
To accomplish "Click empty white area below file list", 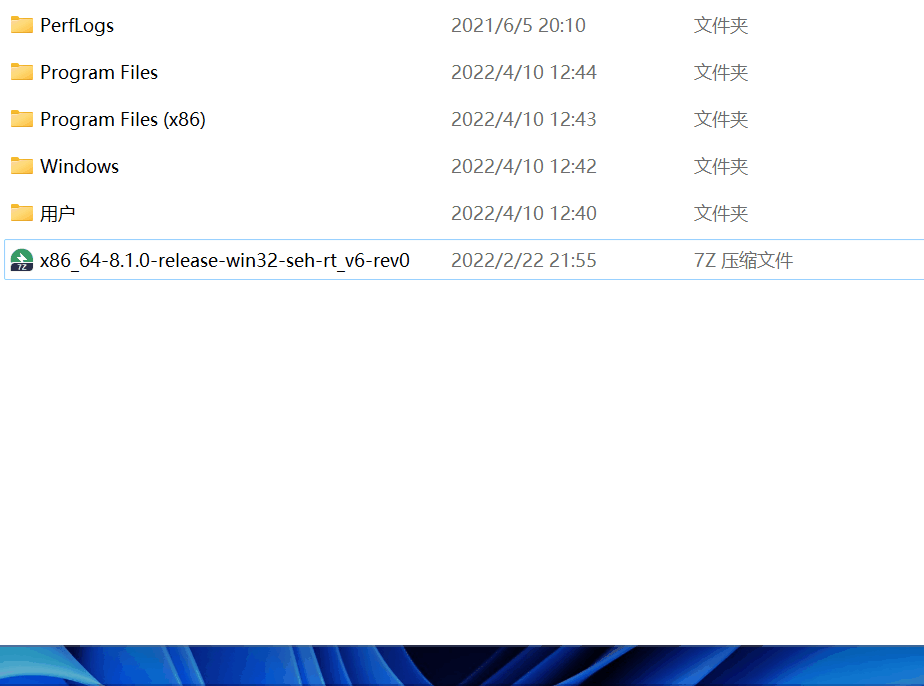I will [x=462, y=460].
